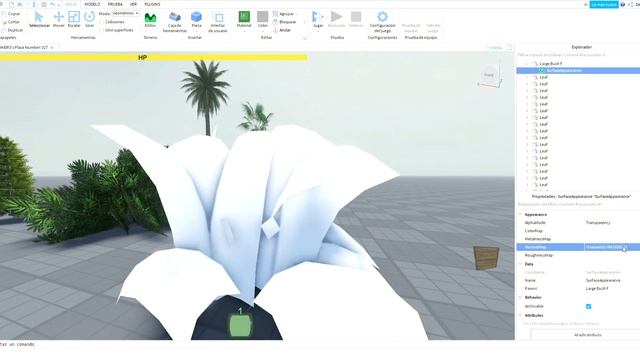Screen dimensions: 640x360
Task: Click the blue button in the title bar
Action: [604, 4]
